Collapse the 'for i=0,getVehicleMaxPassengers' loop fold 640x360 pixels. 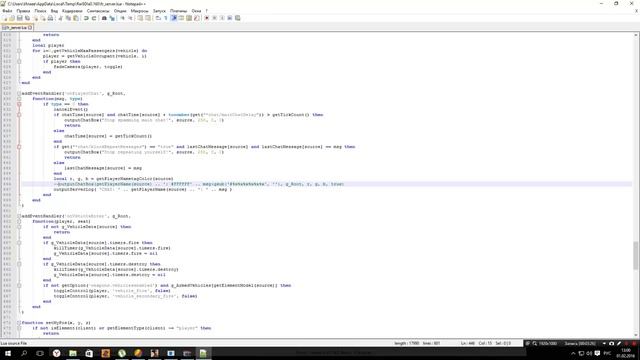coord(19,51)
